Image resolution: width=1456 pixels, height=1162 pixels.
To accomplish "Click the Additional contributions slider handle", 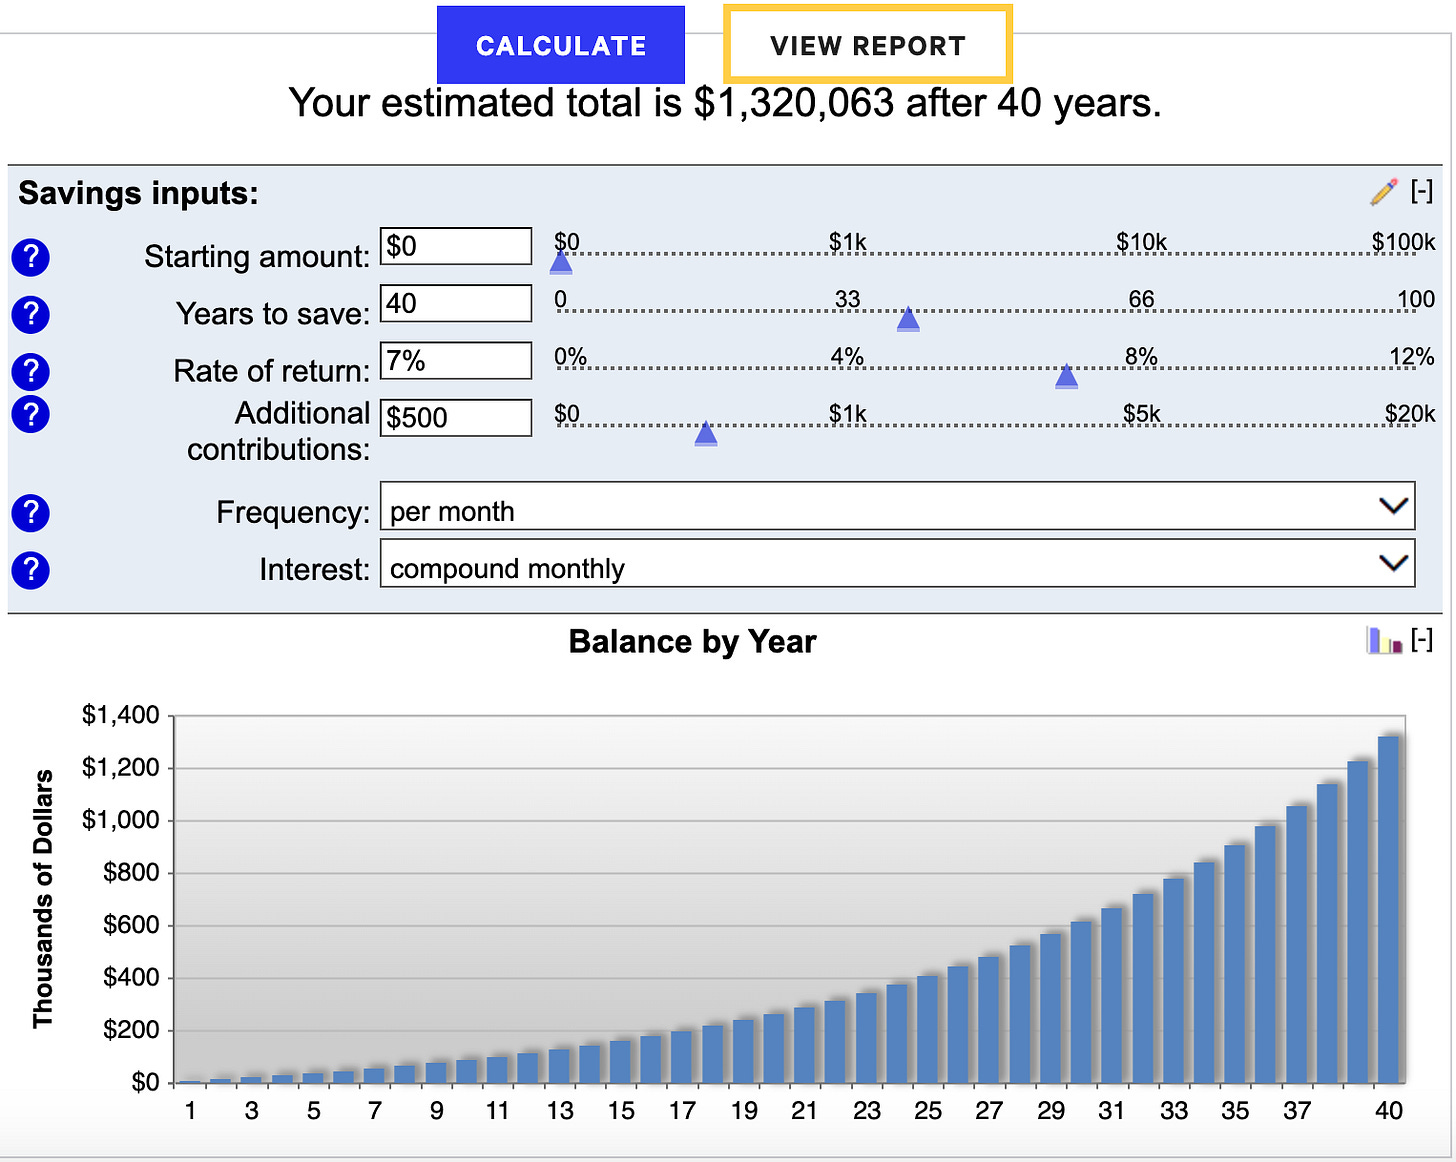I will tap(706, 433).
